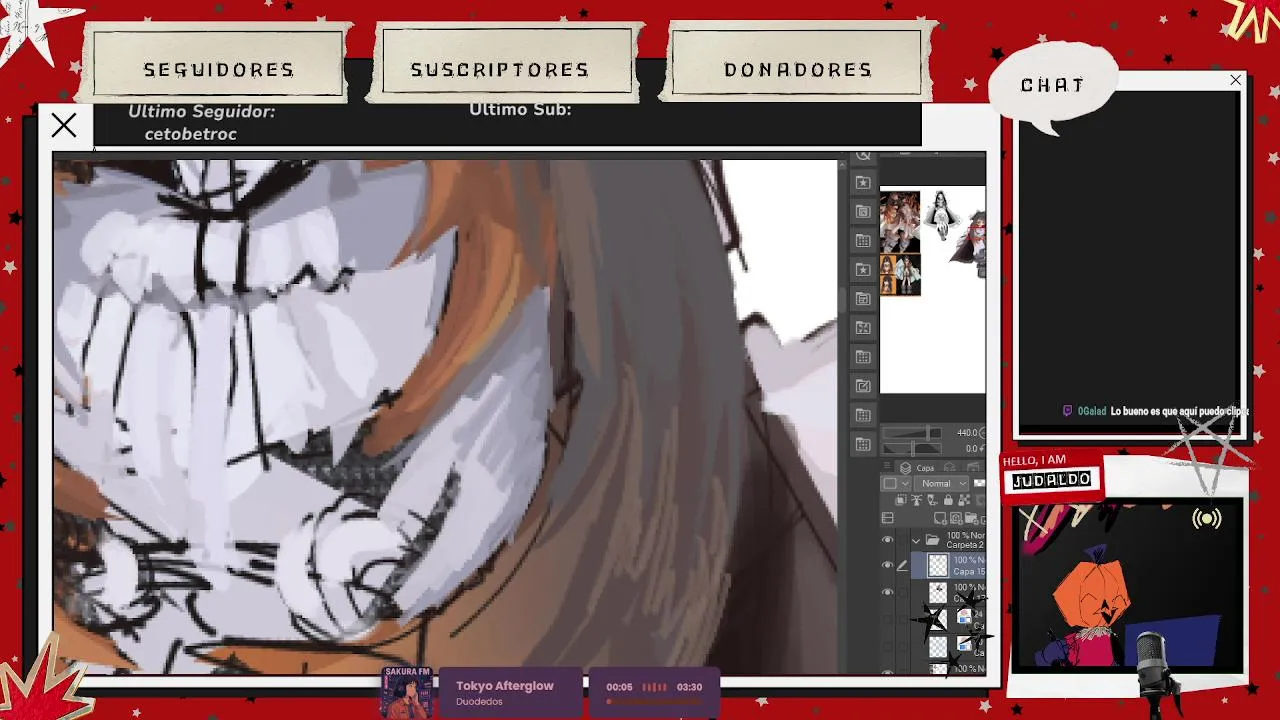Image resolution: width=1280 pixels, height=720 pixels.
Task: Close the chat panel
Action: [1236, 80]
